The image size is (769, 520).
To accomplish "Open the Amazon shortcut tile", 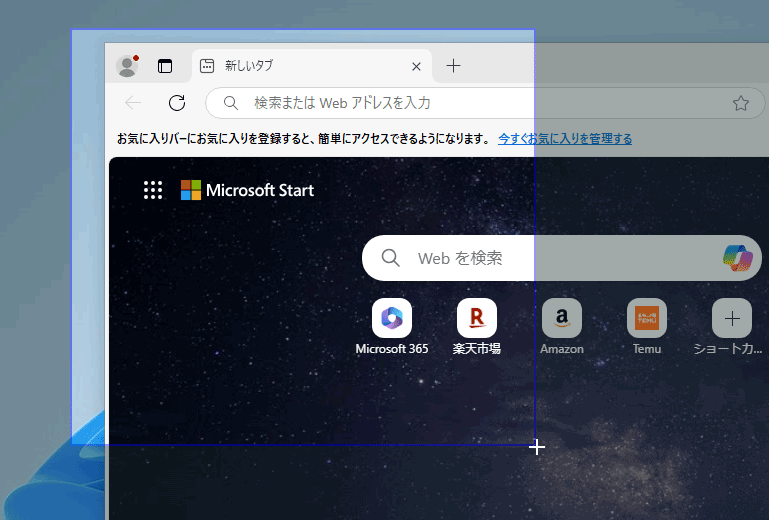I will point(562,318).
